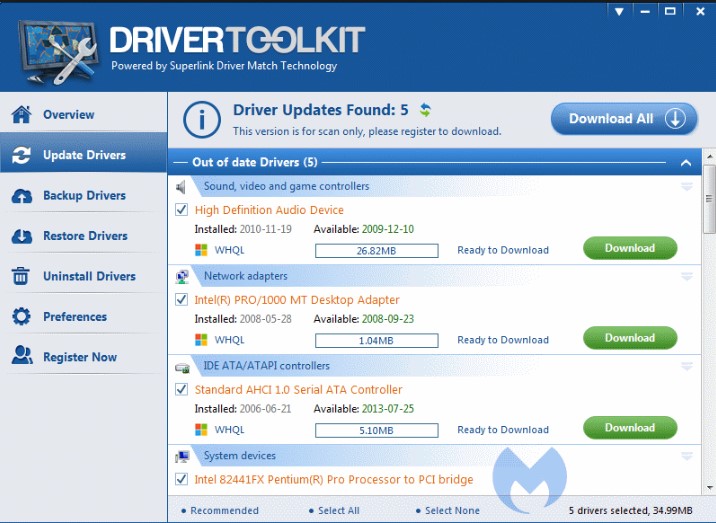Click the available date 2013-07-25
The width and height of the screenshot is (716, 523).
tap(388, 409)
